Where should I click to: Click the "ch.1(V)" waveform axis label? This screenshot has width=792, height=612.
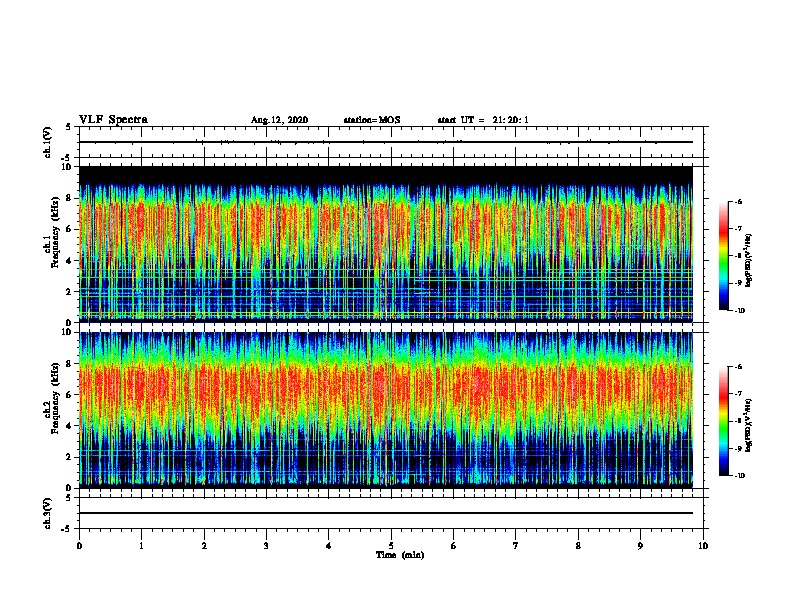pos(48,142)
